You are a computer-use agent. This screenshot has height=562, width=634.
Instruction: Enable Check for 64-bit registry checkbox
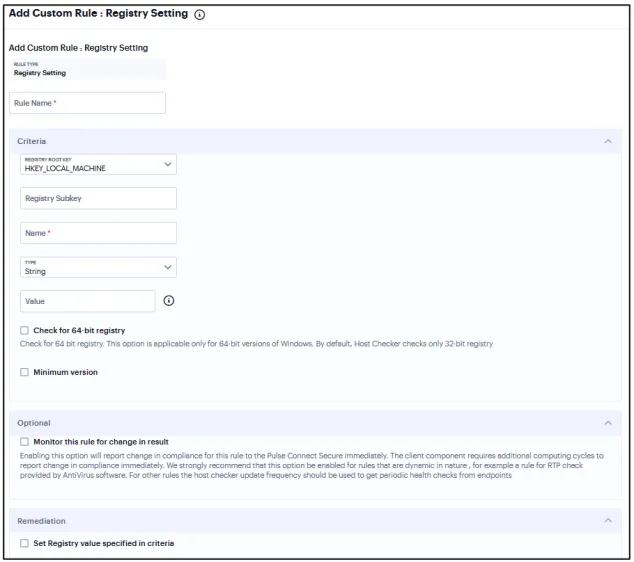click(x=25, y=330)
